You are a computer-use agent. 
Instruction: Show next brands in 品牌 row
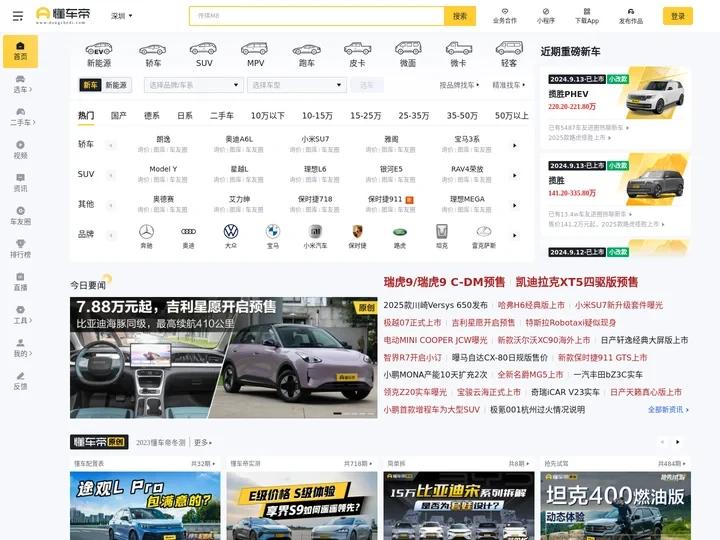(x=514, y=236)
